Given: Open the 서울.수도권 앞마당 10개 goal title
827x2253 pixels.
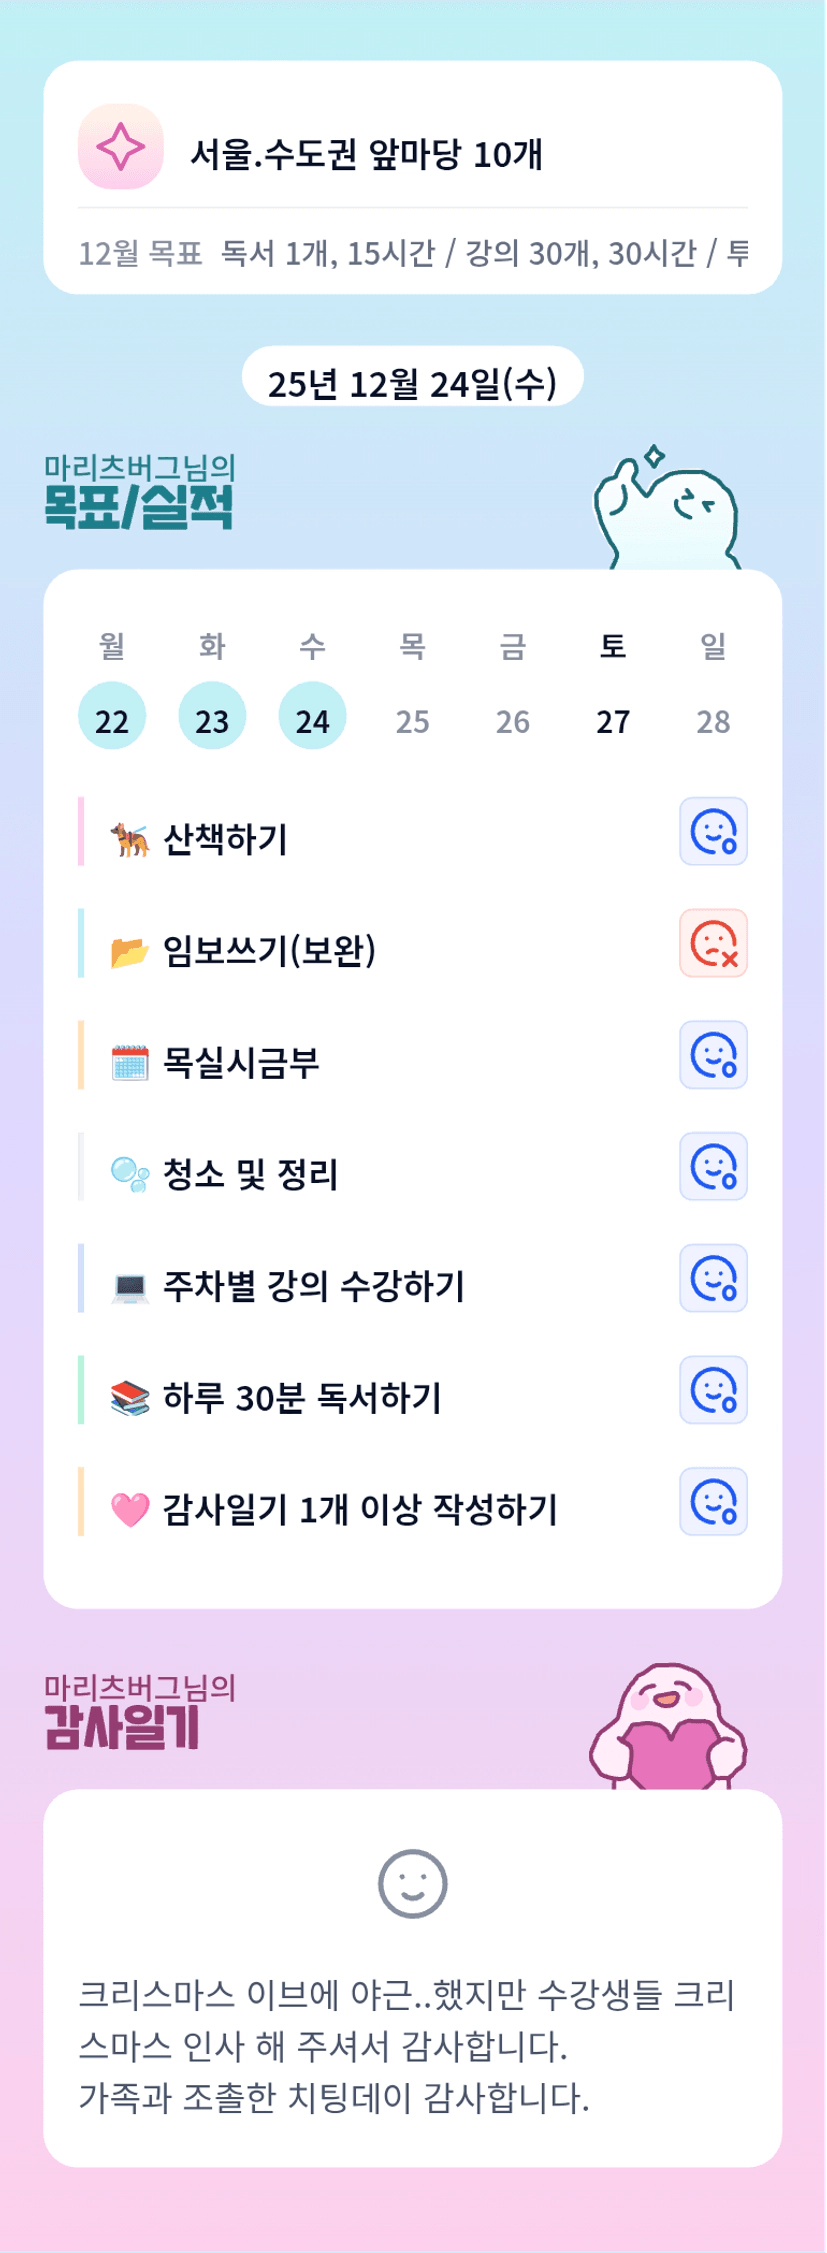Looking at the screenshot, I should click(367, 154).
